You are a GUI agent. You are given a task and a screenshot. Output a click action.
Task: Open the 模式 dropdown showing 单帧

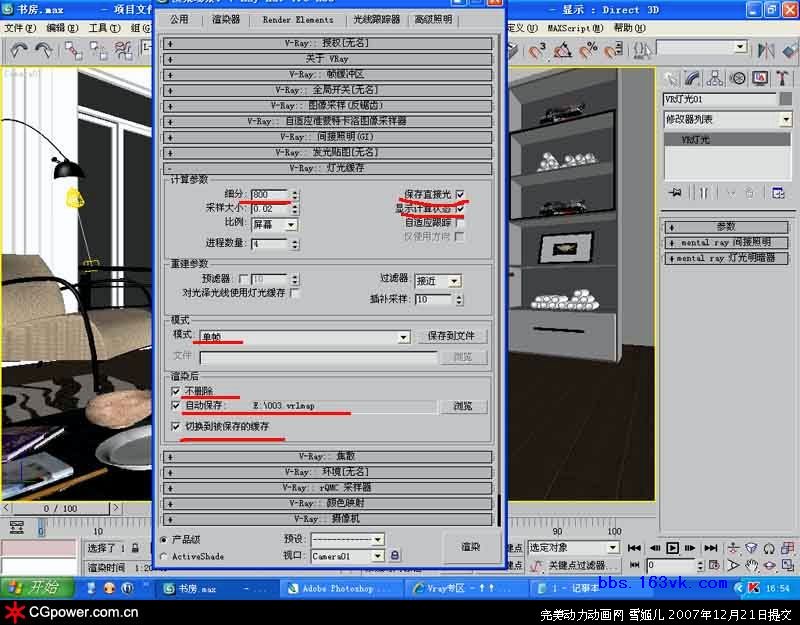[x=404, y=337]
